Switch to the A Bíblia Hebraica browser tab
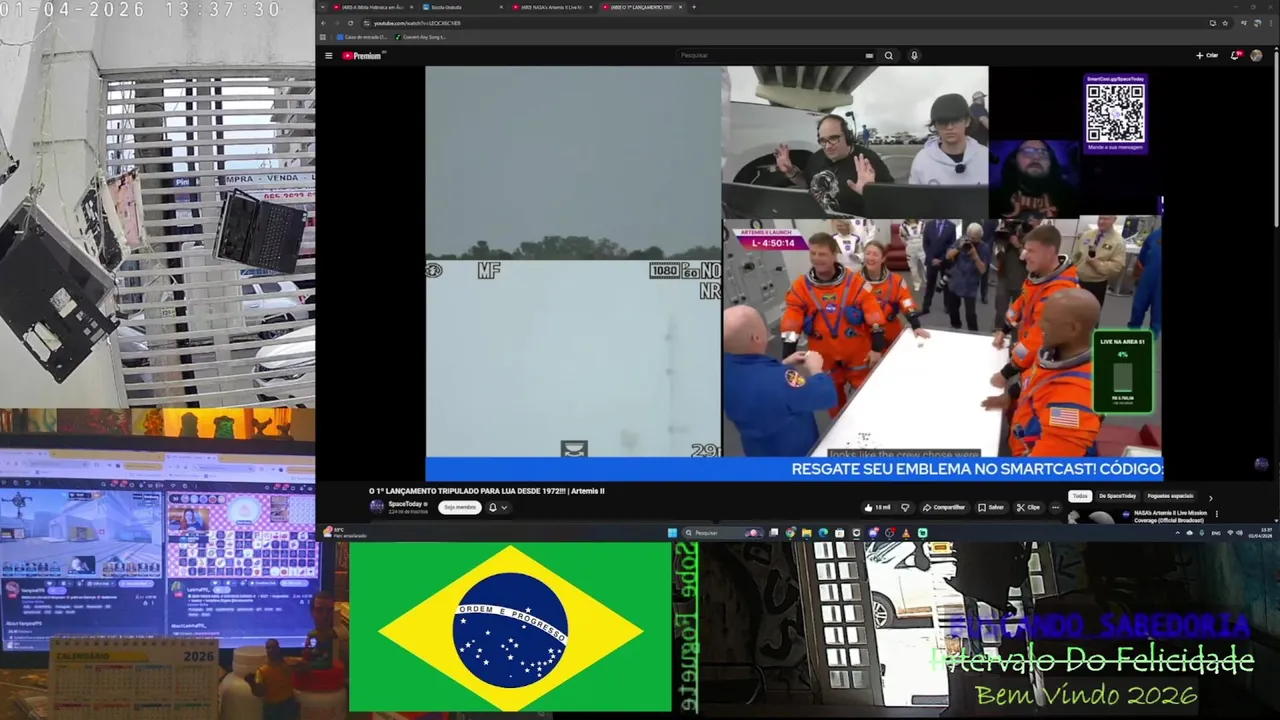This screenshot has height=720, width=1280. (x=372, y=7)
